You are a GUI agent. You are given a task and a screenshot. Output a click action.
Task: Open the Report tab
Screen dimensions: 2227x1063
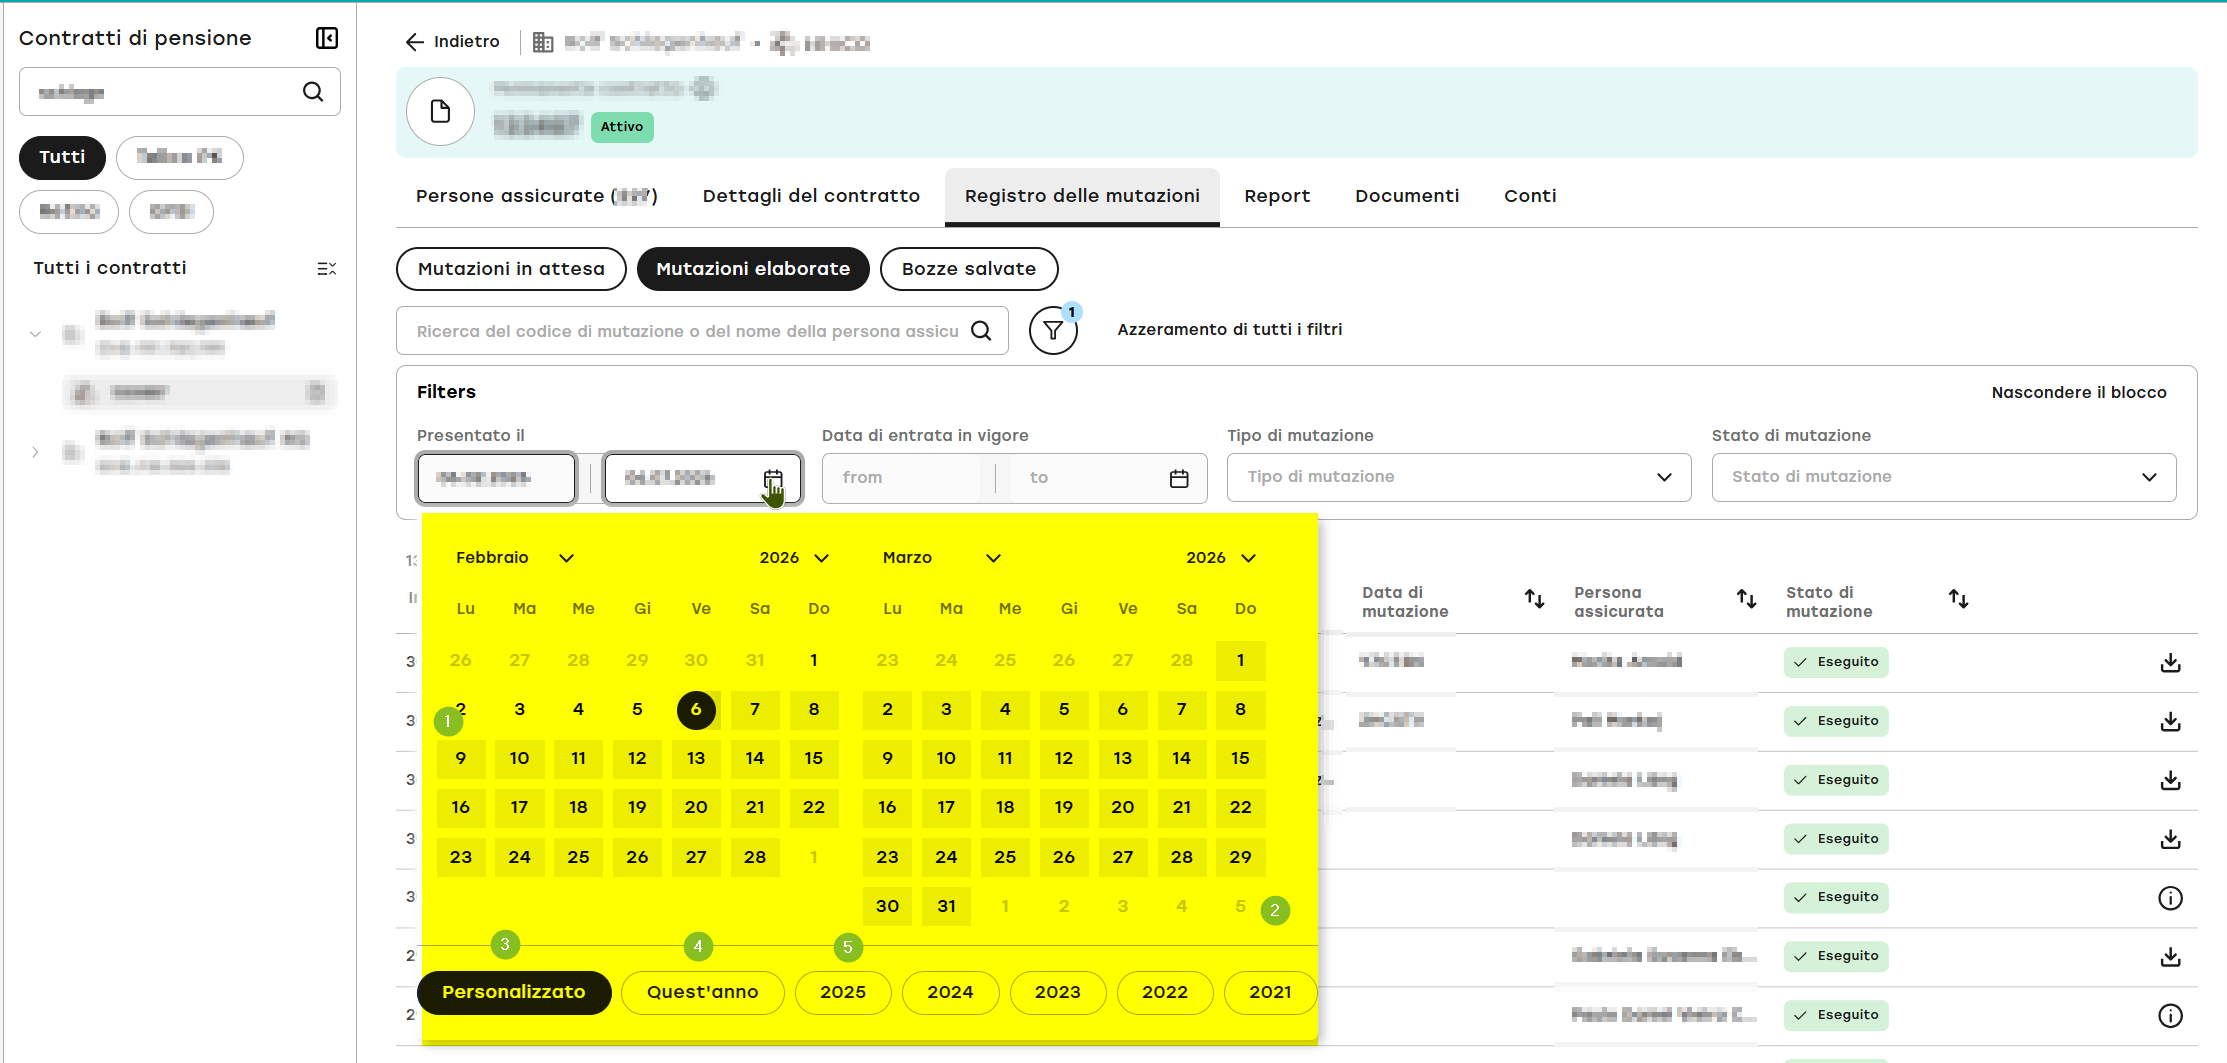coord(1277,197)
